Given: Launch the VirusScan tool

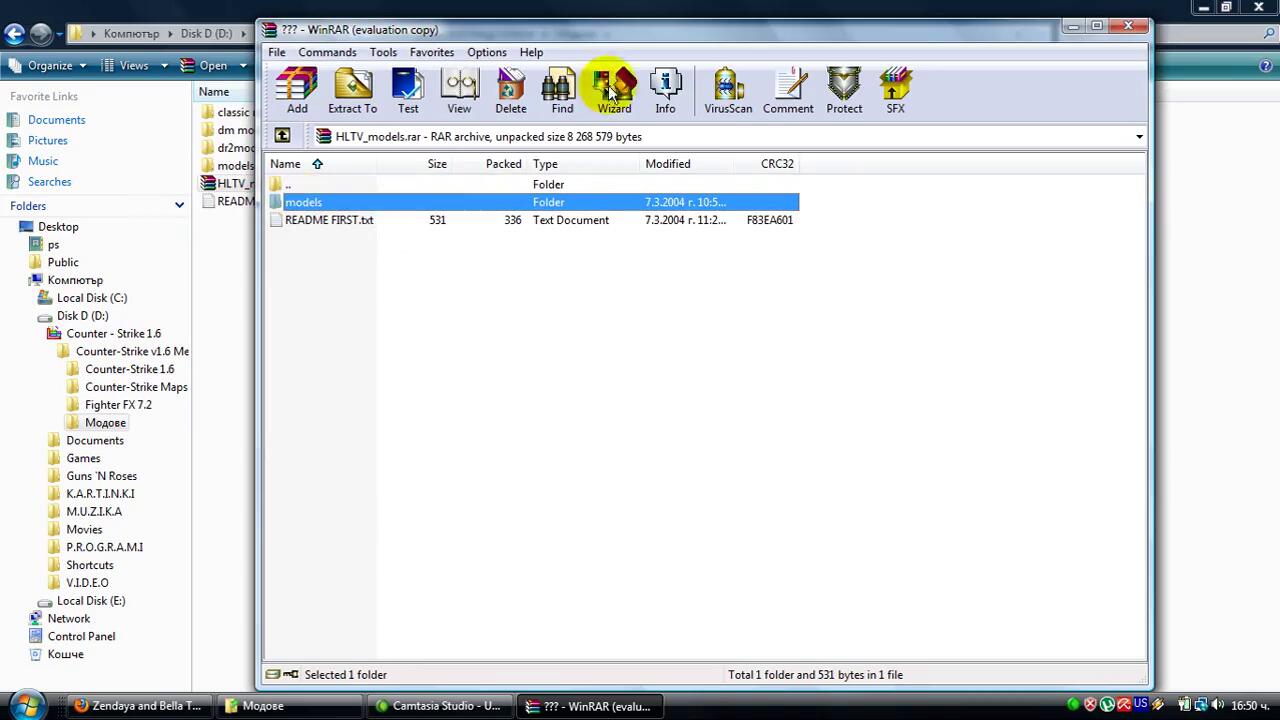Looking at the screenshot, I should pyautogui.click(x=727, y=90).
